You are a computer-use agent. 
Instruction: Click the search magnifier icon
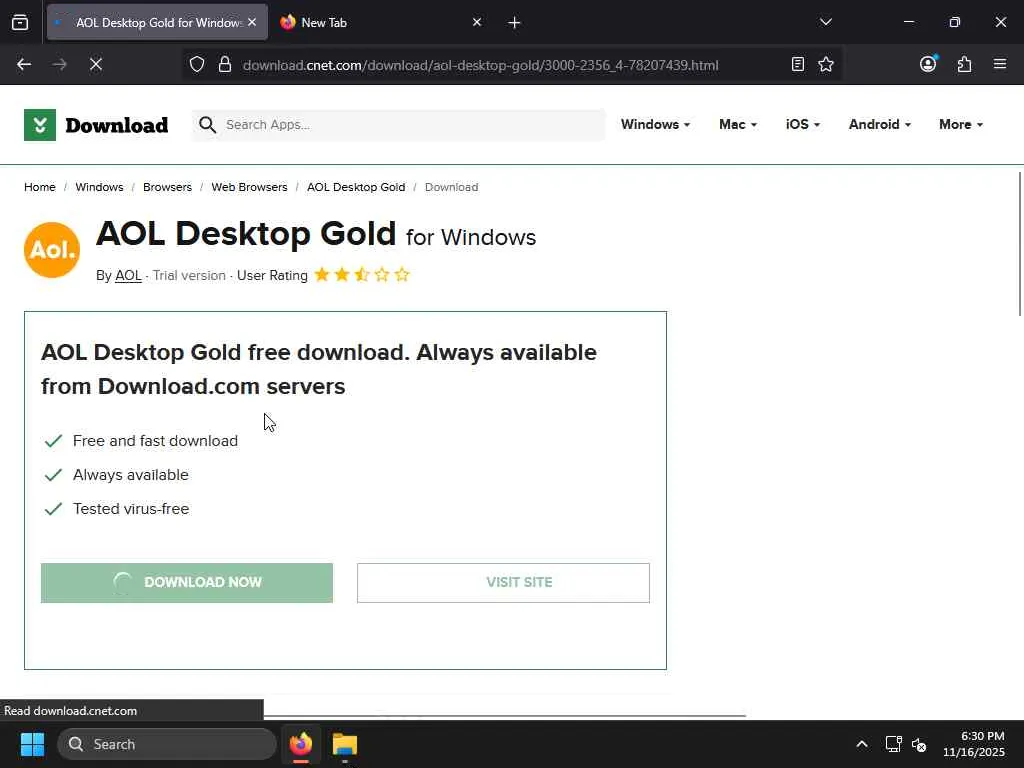(x=207, y=125)
